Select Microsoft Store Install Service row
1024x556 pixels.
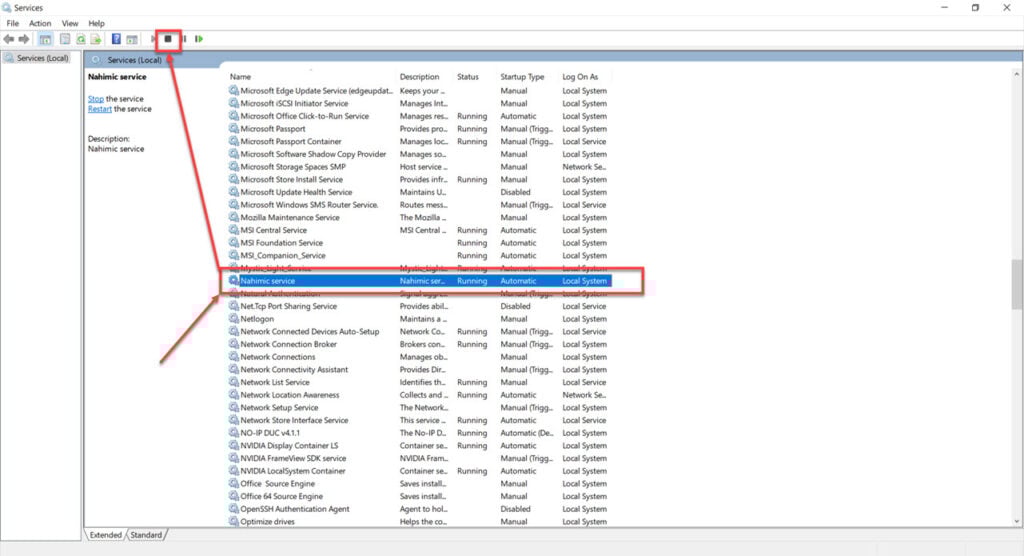(419, 179)
